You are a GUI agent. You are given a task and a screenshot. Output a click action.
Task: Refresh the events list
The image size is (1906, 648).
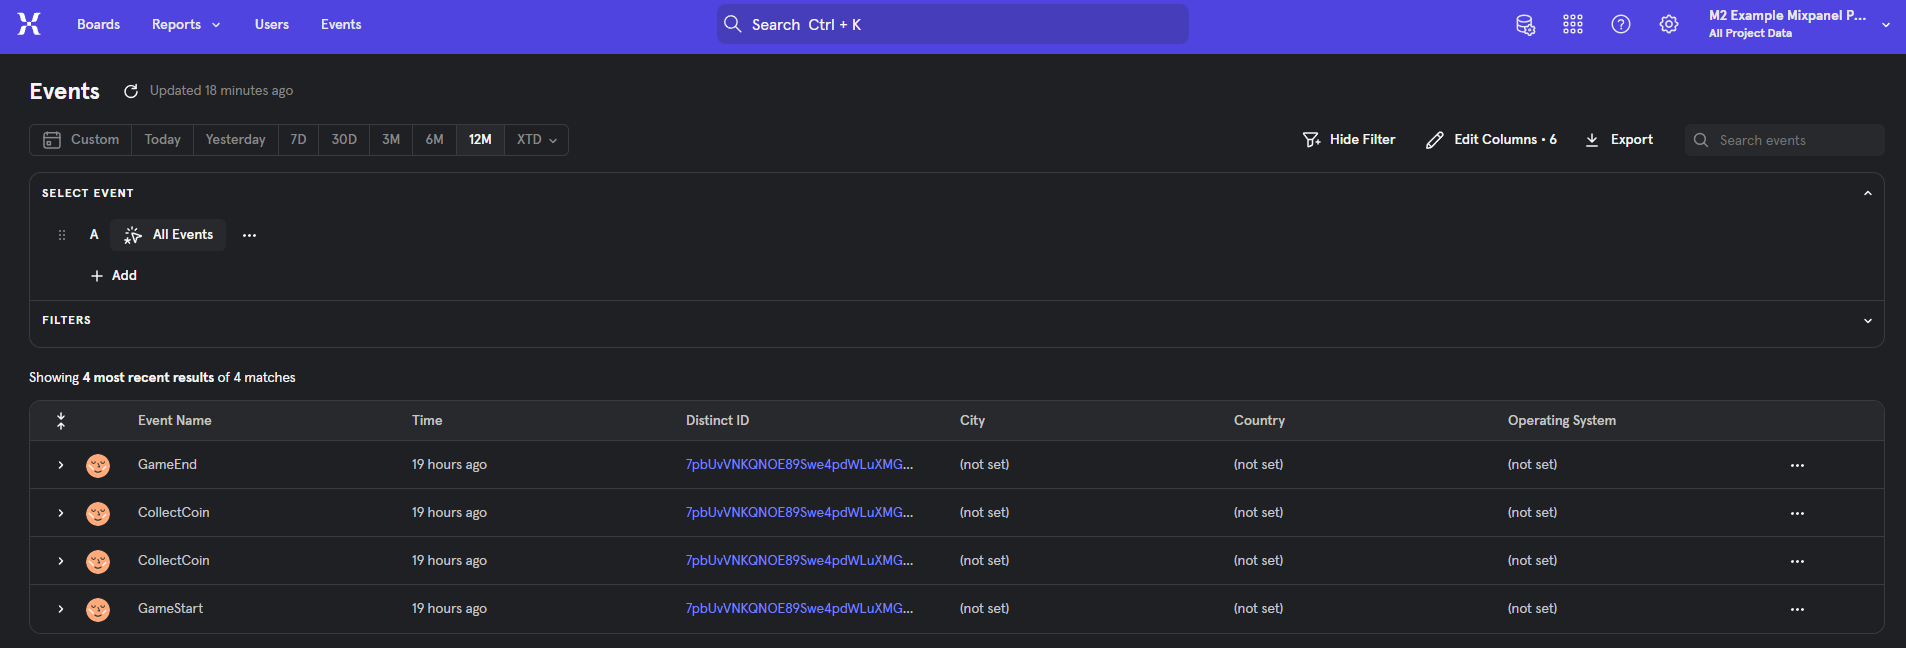(131, 91)
